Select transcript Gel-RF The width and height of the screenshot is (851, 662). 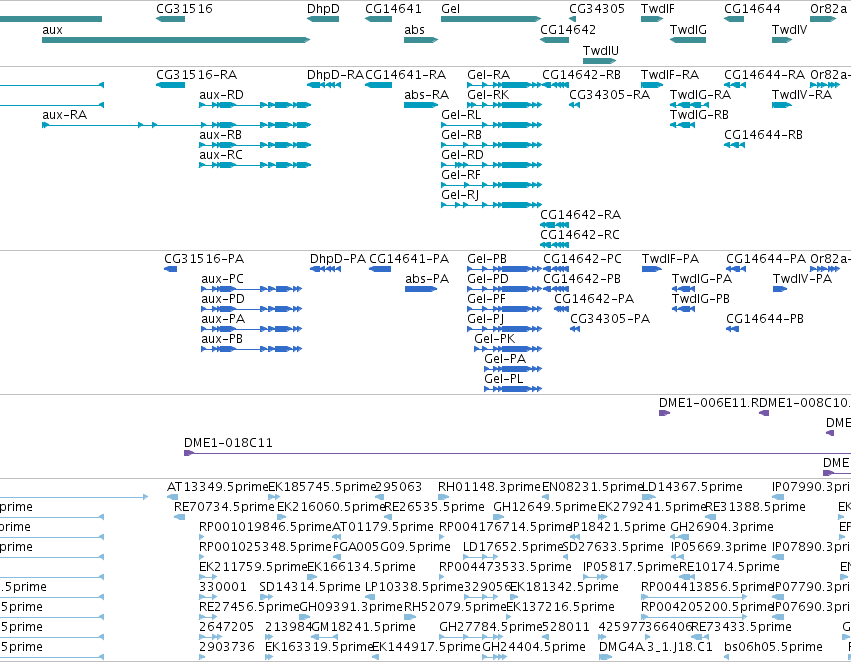click(x=461, y=175)
